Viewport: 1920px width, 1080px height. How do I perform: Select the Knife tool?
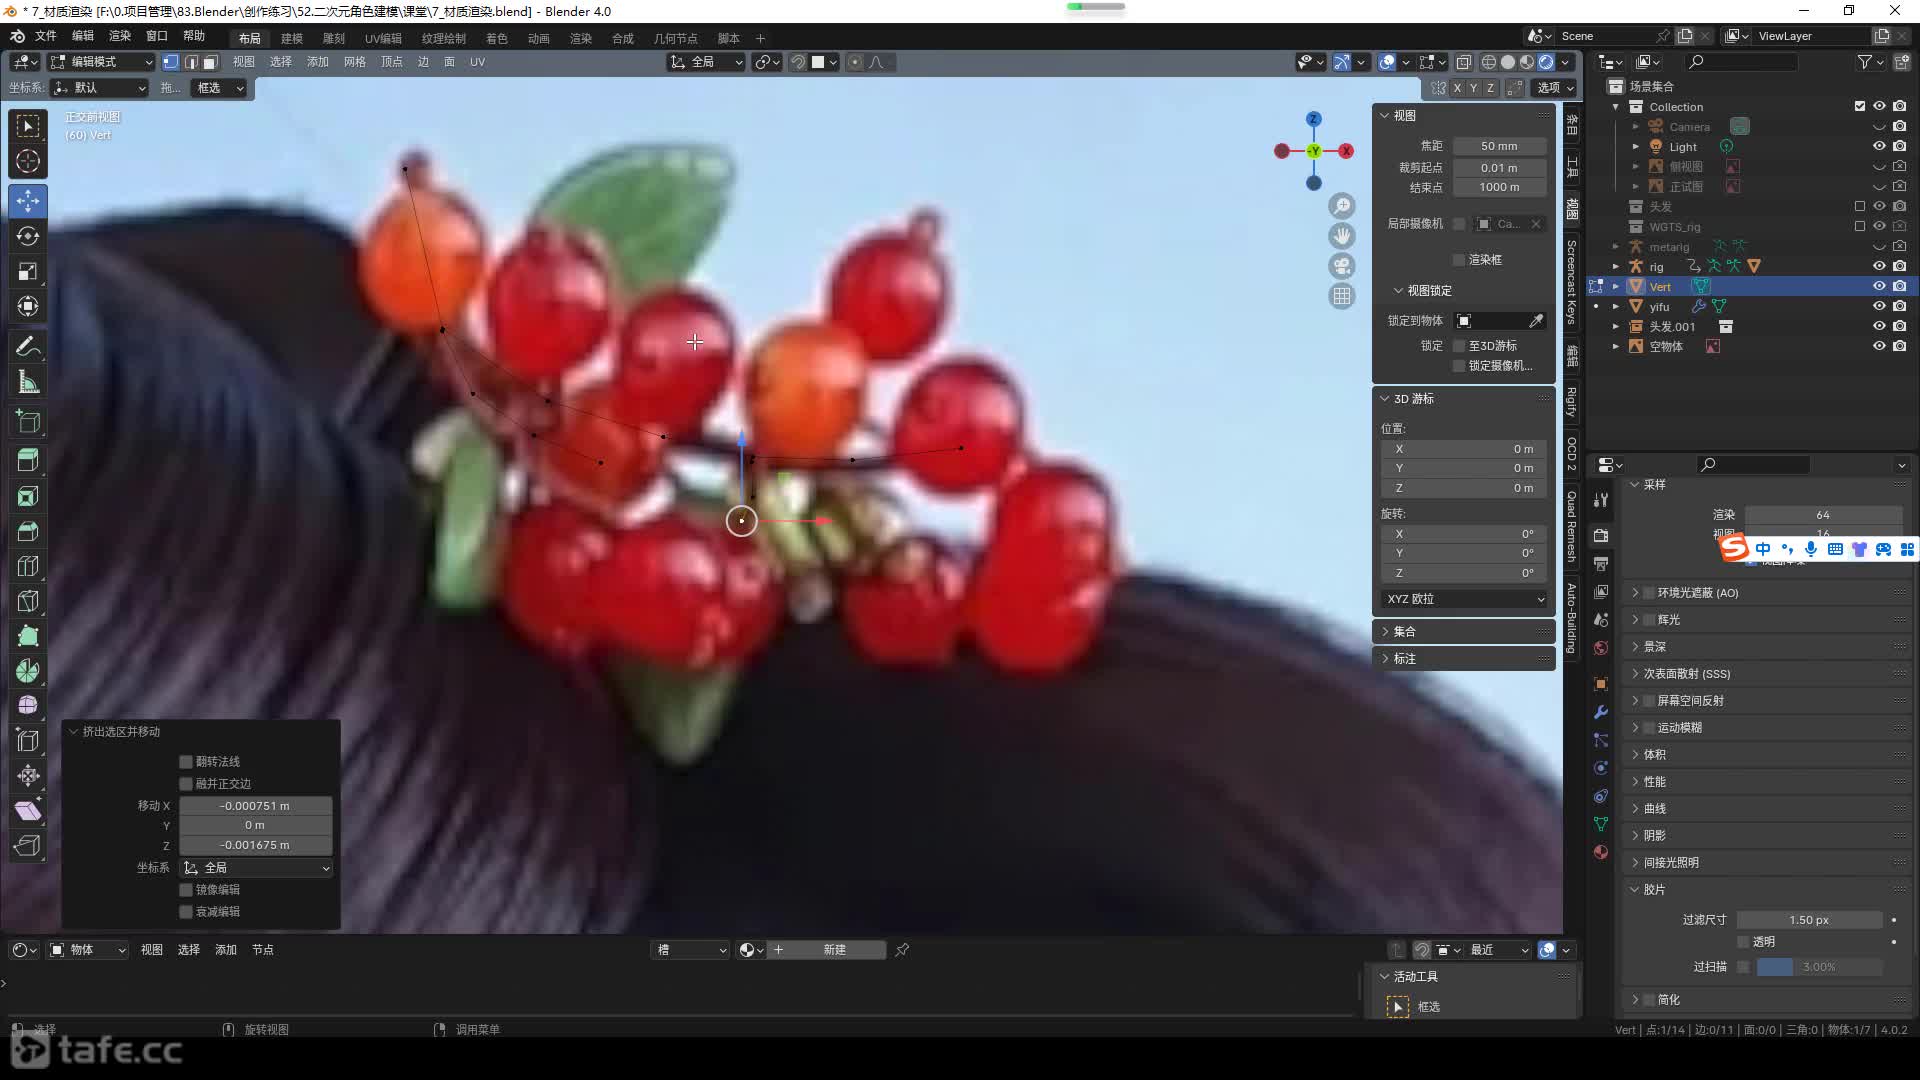28,601
